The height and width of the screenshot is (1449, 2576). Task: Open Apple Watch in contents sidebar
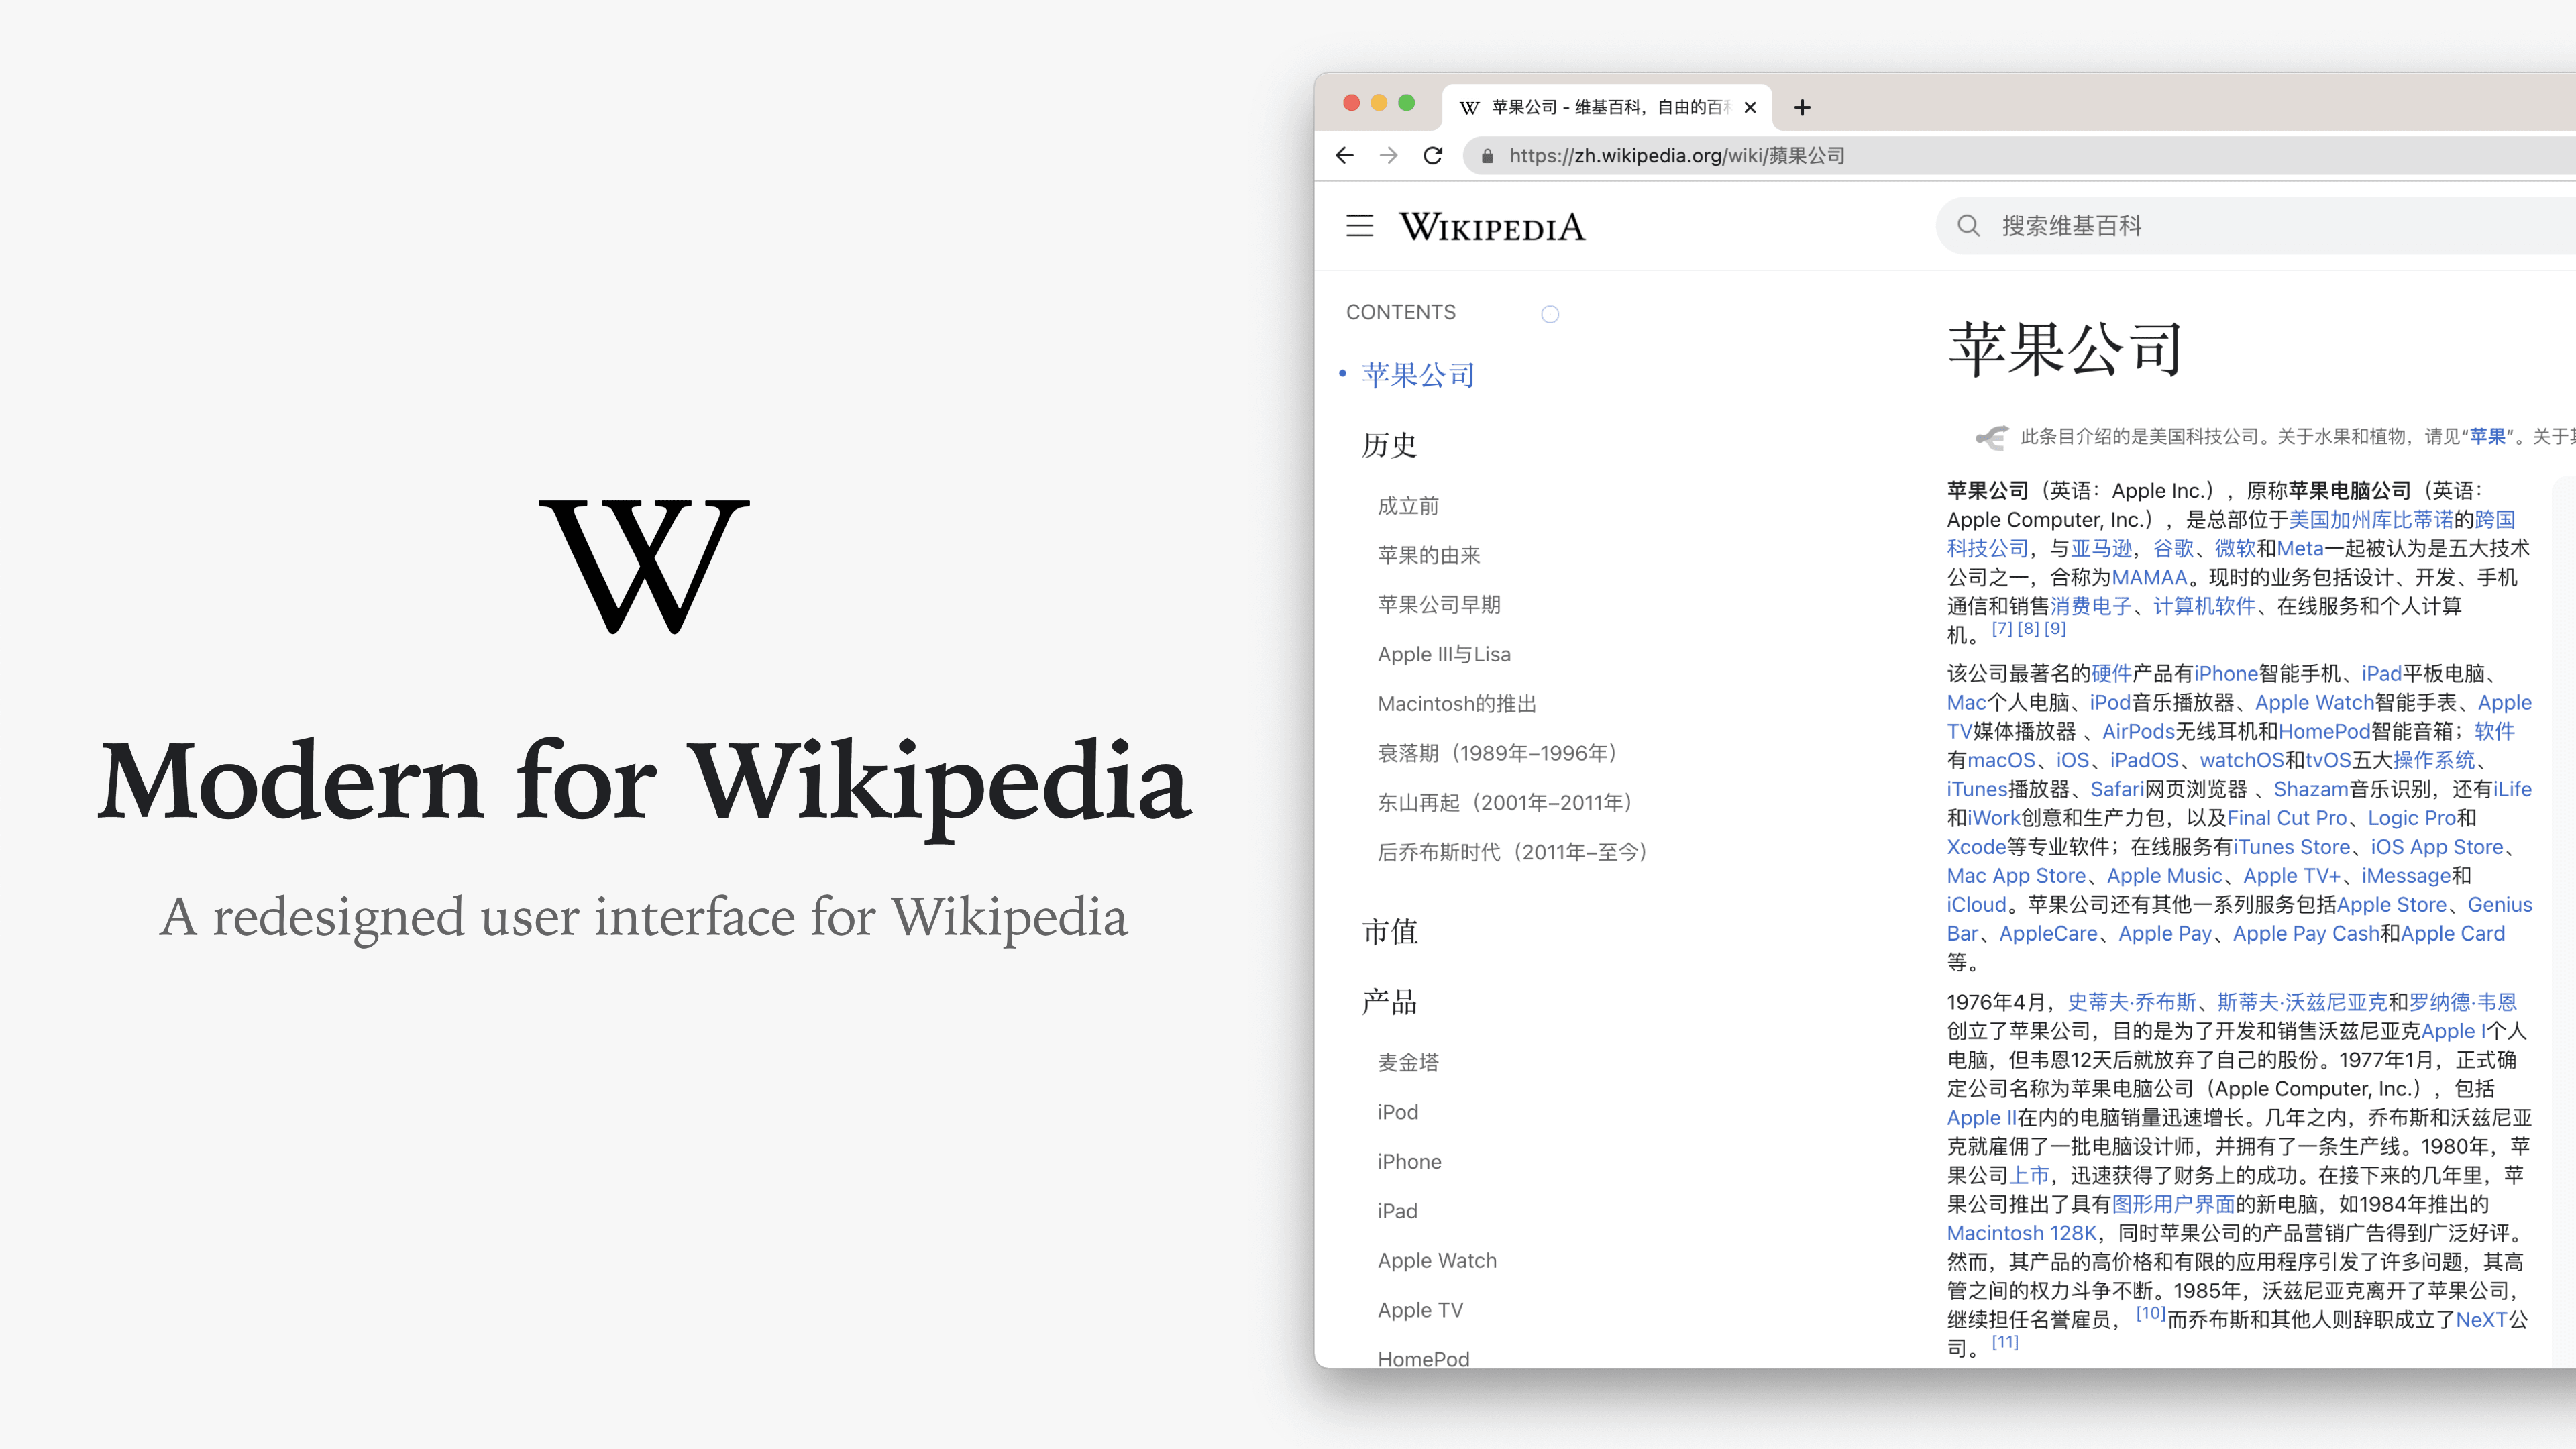pos(1437,1261)
